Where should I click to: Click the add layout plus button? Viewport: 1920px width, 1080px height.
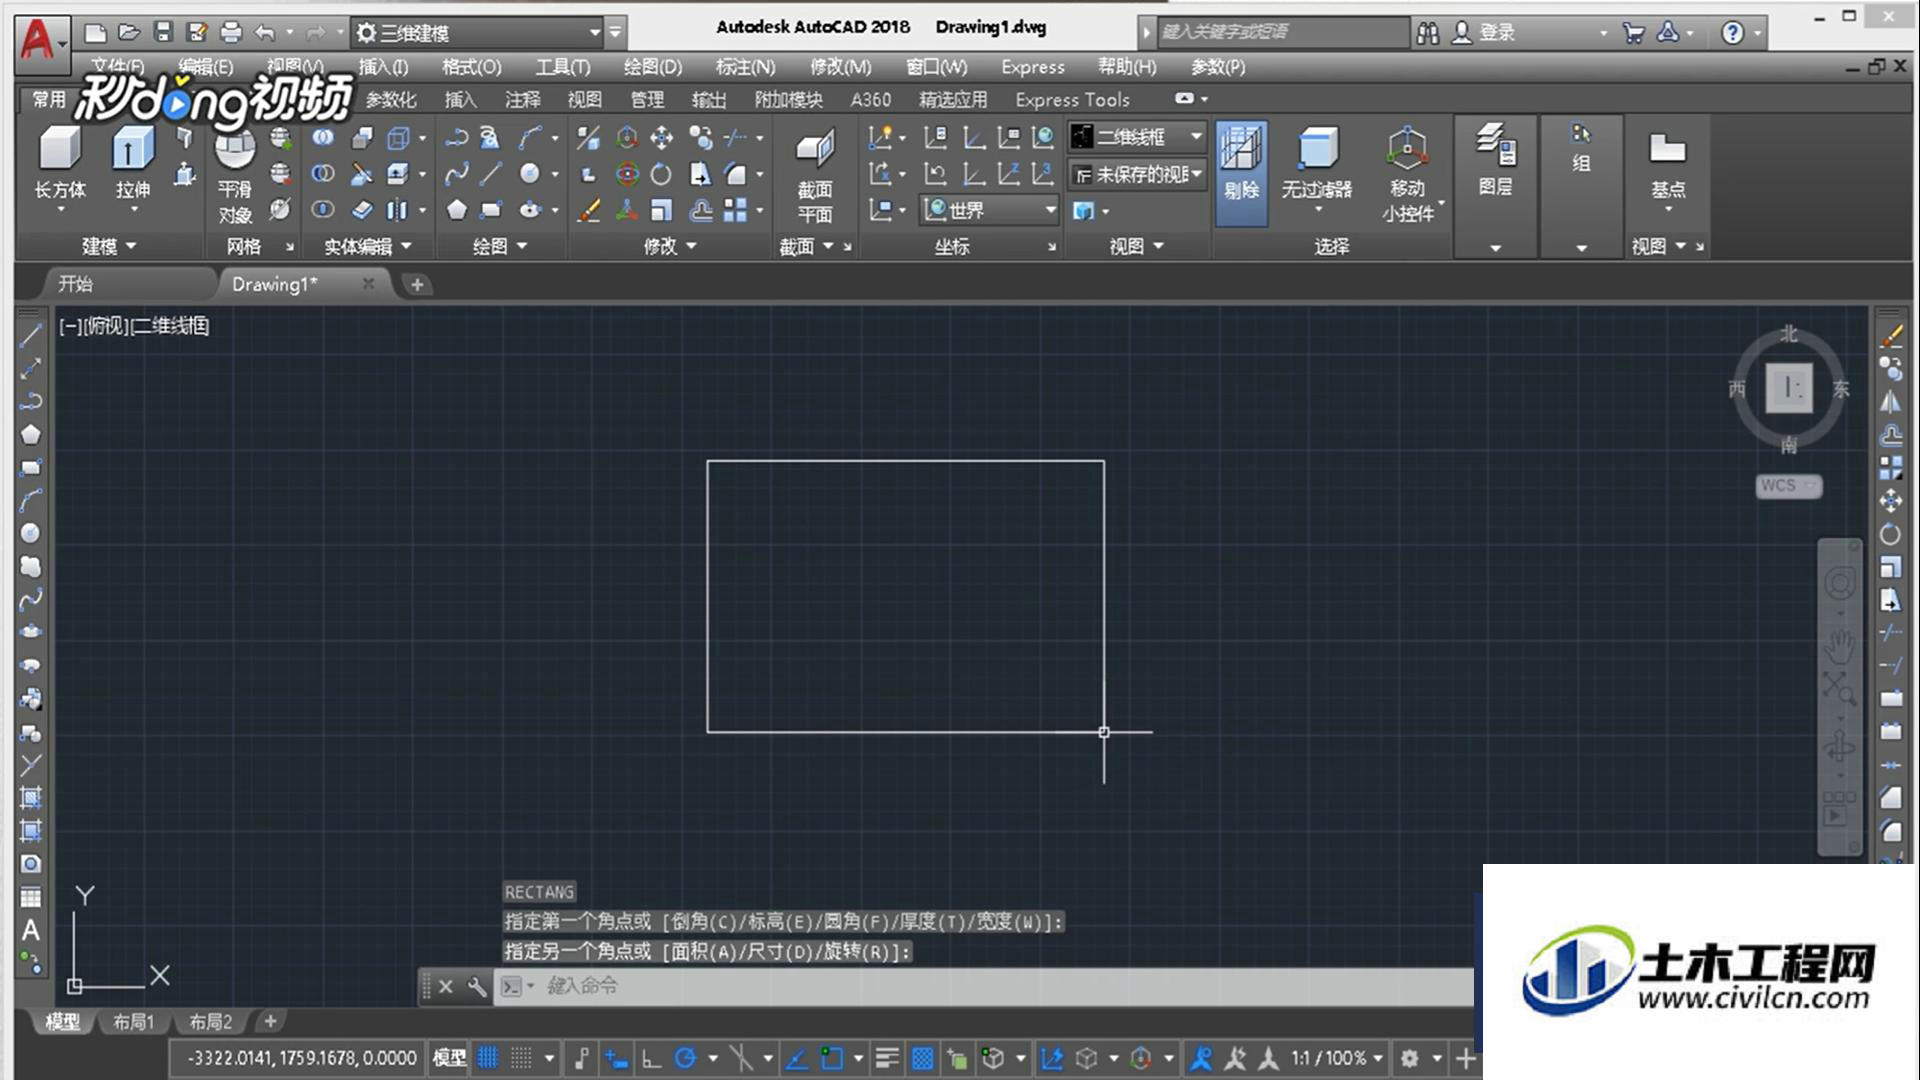[x=270, y=1022]
